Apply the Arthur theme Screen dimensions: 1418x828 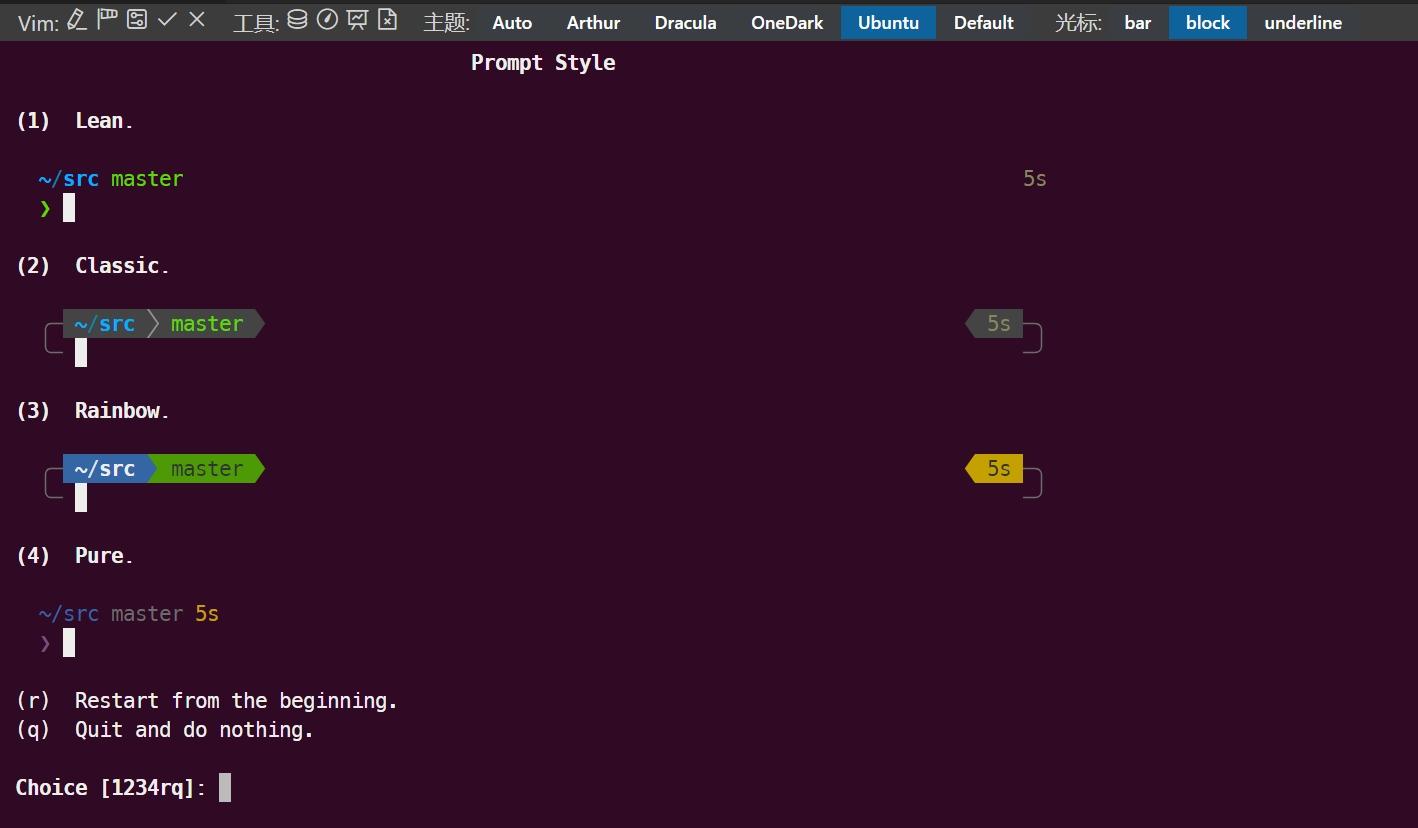[x=593, y=22]
